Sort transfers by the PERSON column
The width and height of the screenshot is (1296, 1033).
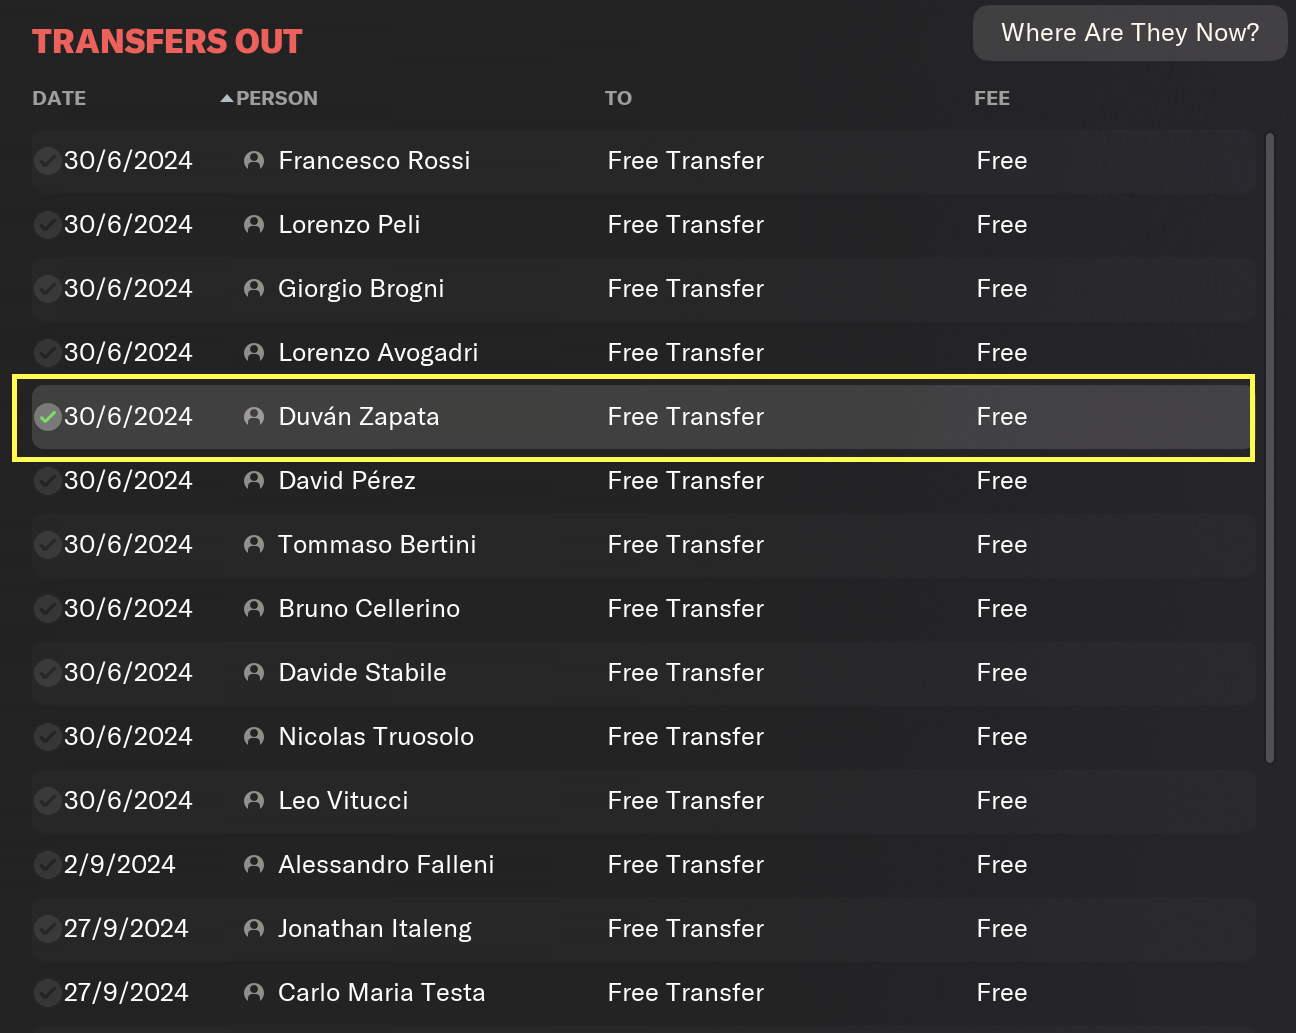[276, 98]
